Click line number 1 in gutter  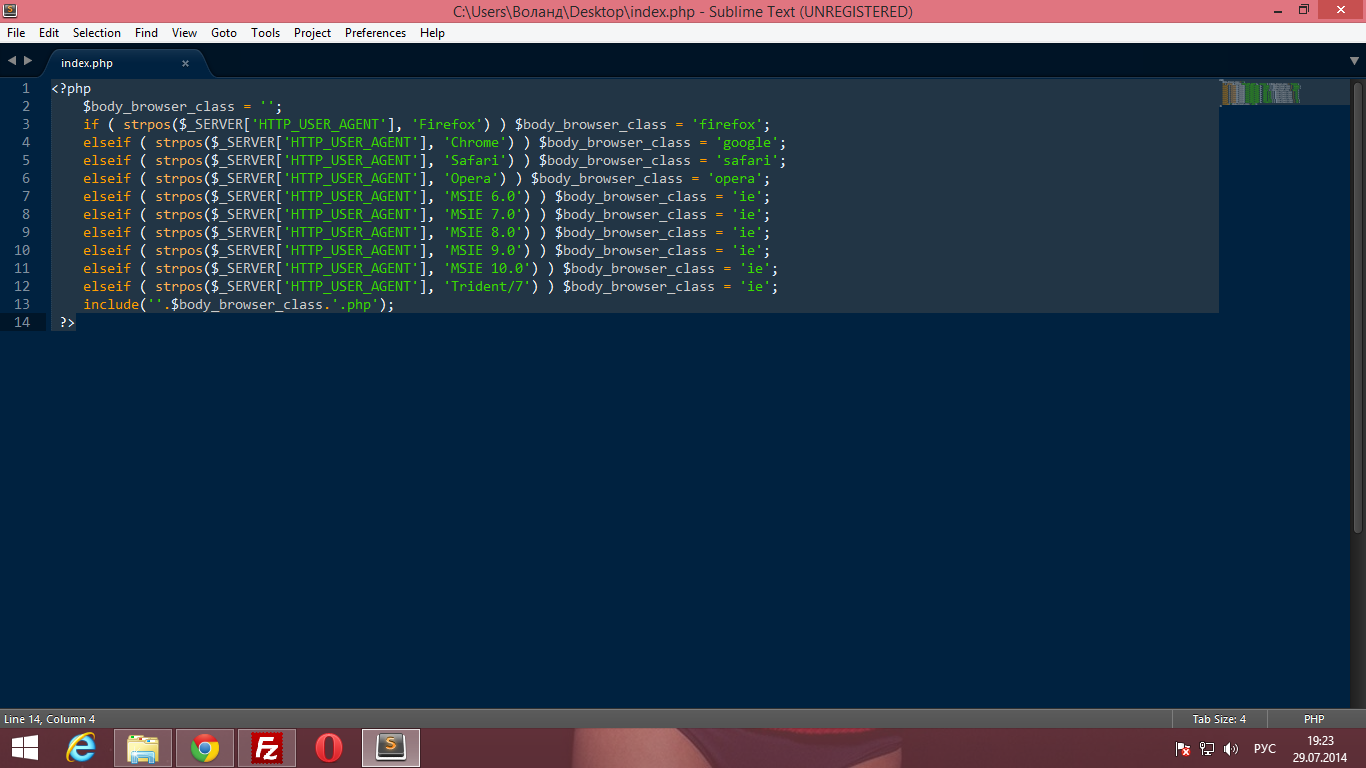pyautogui.click(x=25, y=88)
